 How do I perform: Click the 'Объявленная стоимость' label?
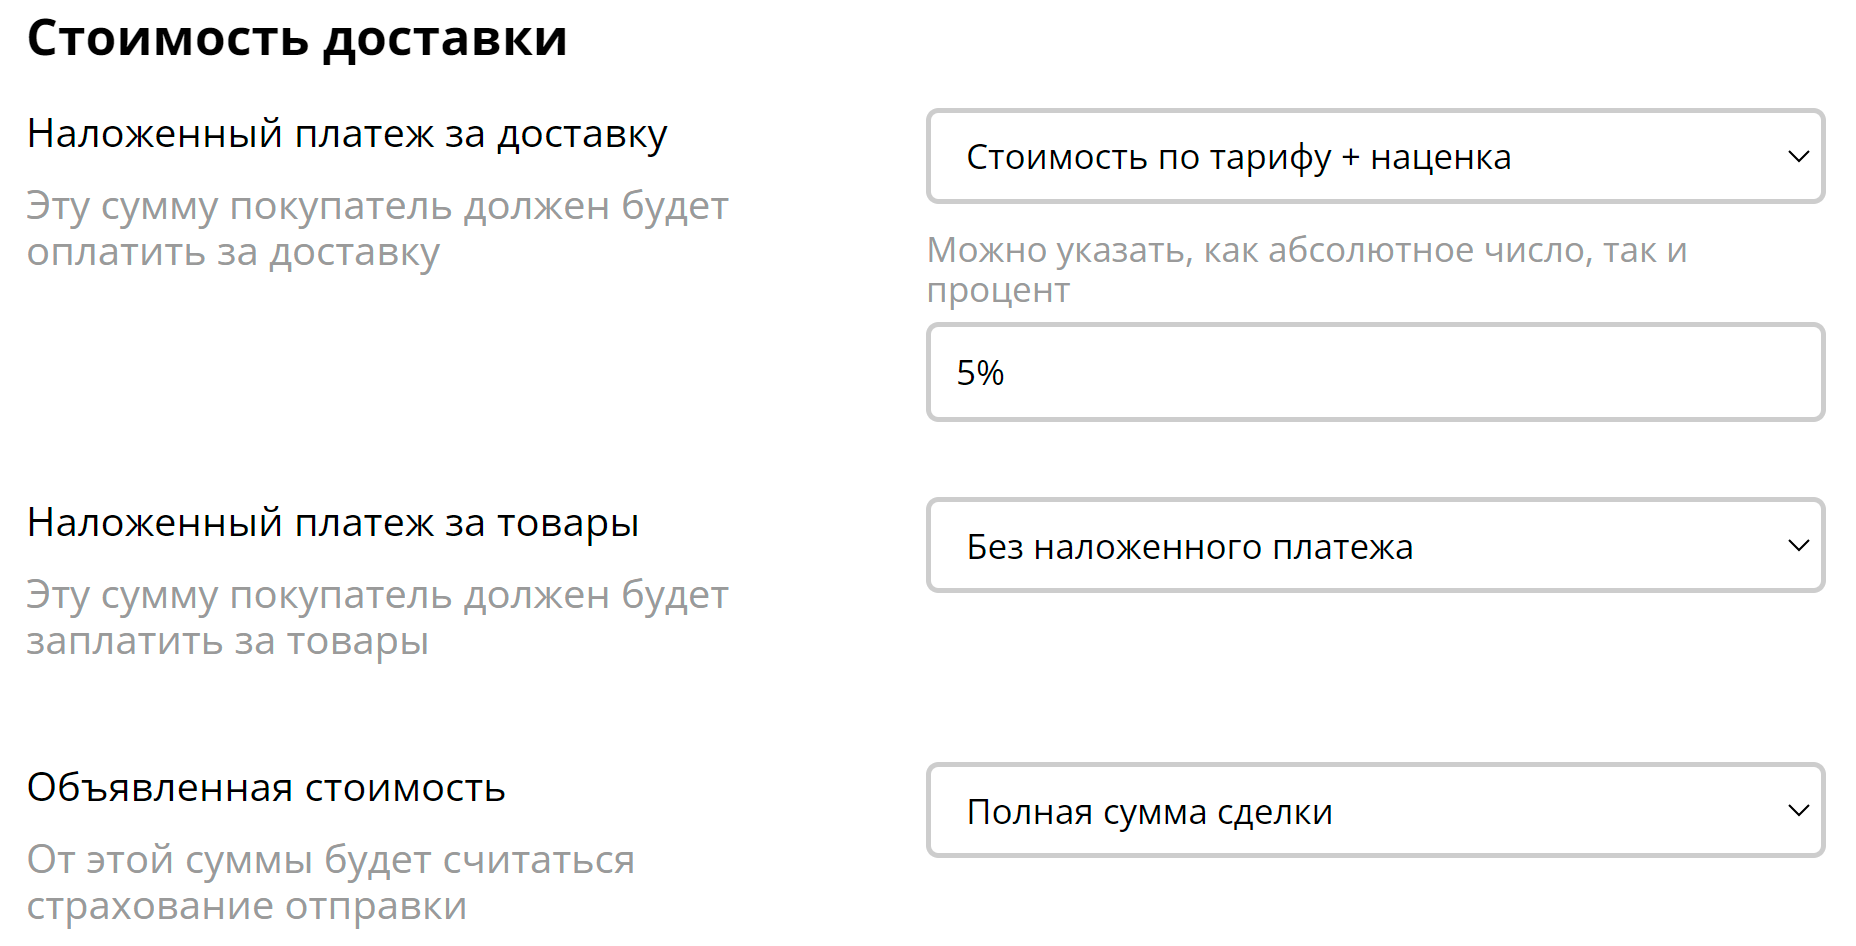pyautogui.click(x=266, y=788)
